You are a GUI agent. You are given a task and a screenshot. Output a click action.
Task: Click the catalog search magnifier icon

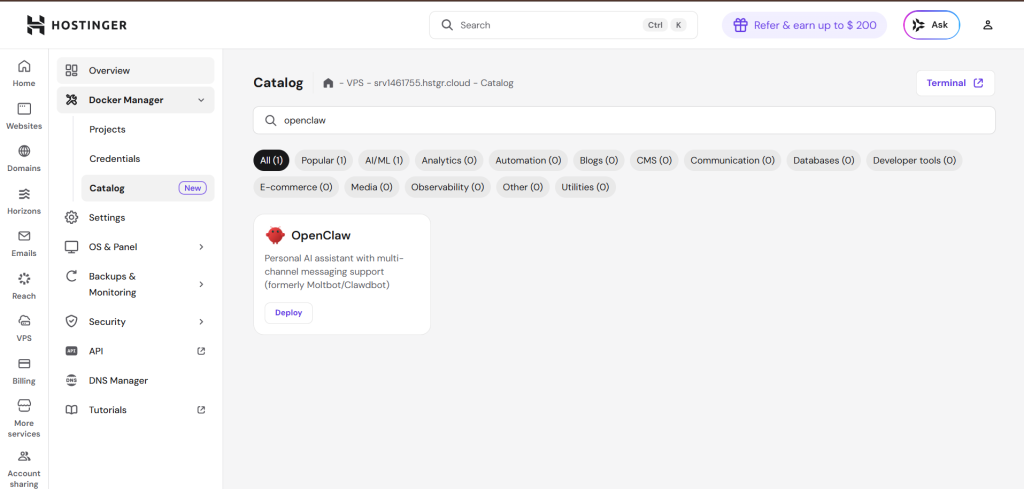(x=270, y=120)
